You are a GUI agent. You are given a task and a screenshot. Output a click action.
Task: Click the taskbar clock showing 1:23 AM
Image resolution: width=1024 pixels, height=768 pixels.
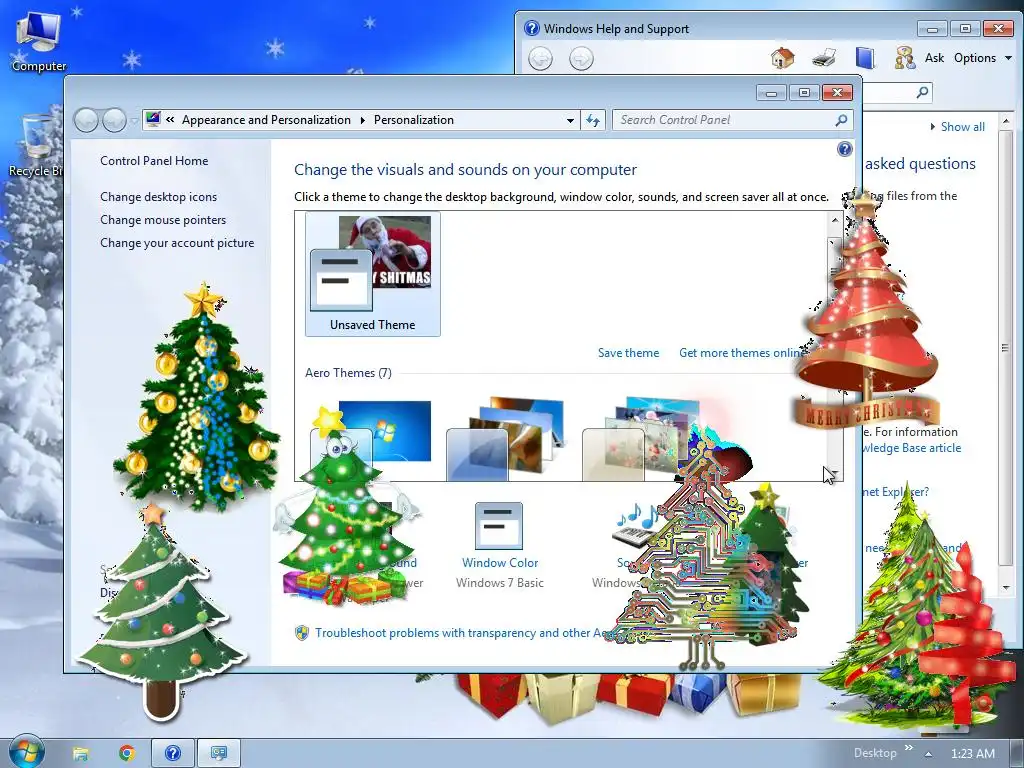(972, 754)
